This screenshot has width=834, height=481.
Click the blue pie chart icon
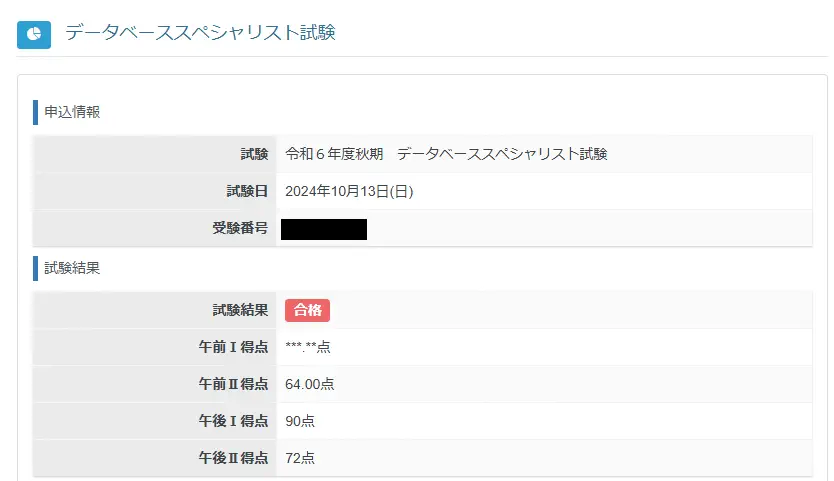tap(34, 34)
